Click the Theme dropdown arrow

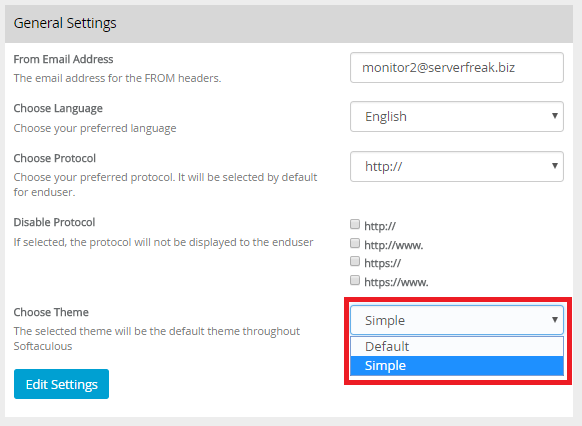pyautogui.click(x=555, y=320)
